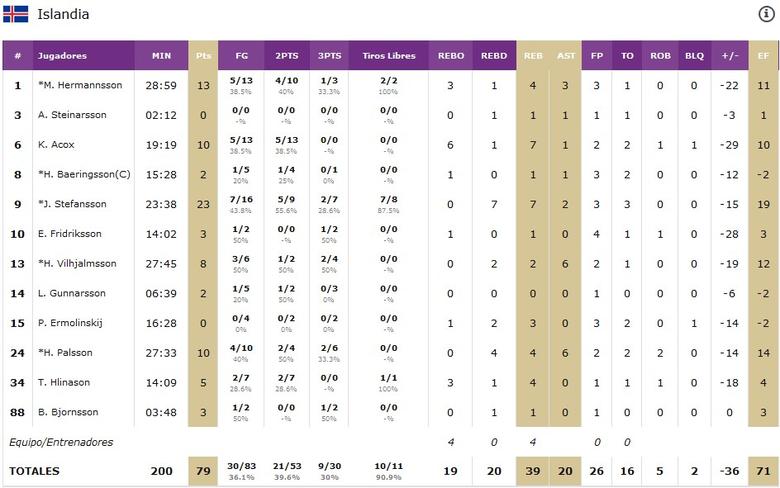Click the +/- column header
The image size is (780, 488).
coord(729,56)
